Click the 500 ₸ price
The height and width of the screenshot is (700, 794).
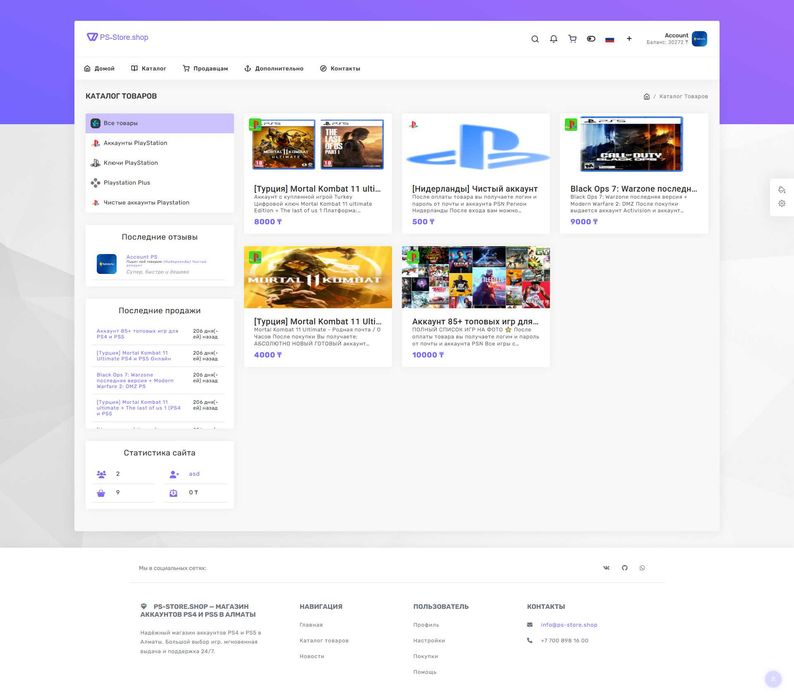pos(423,221)
